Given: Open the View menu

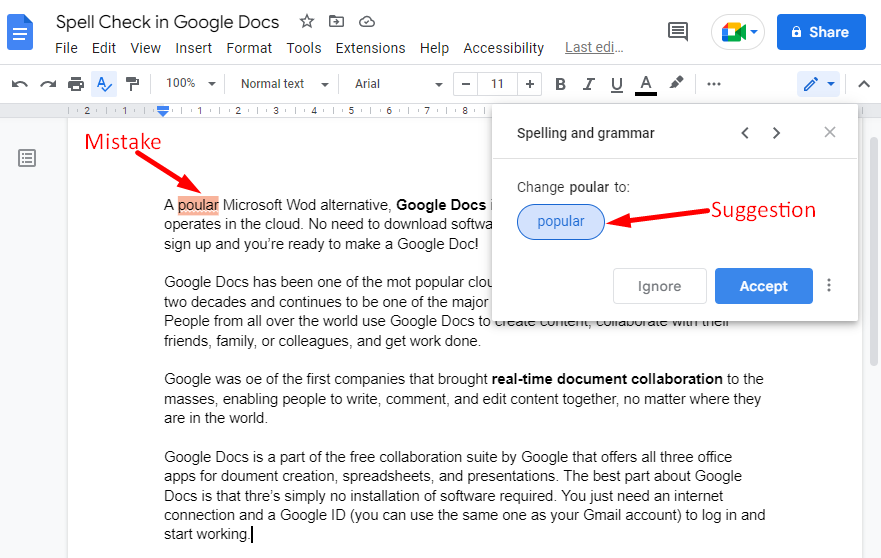Looking at the screenshot, I should (x=146, y=48).
